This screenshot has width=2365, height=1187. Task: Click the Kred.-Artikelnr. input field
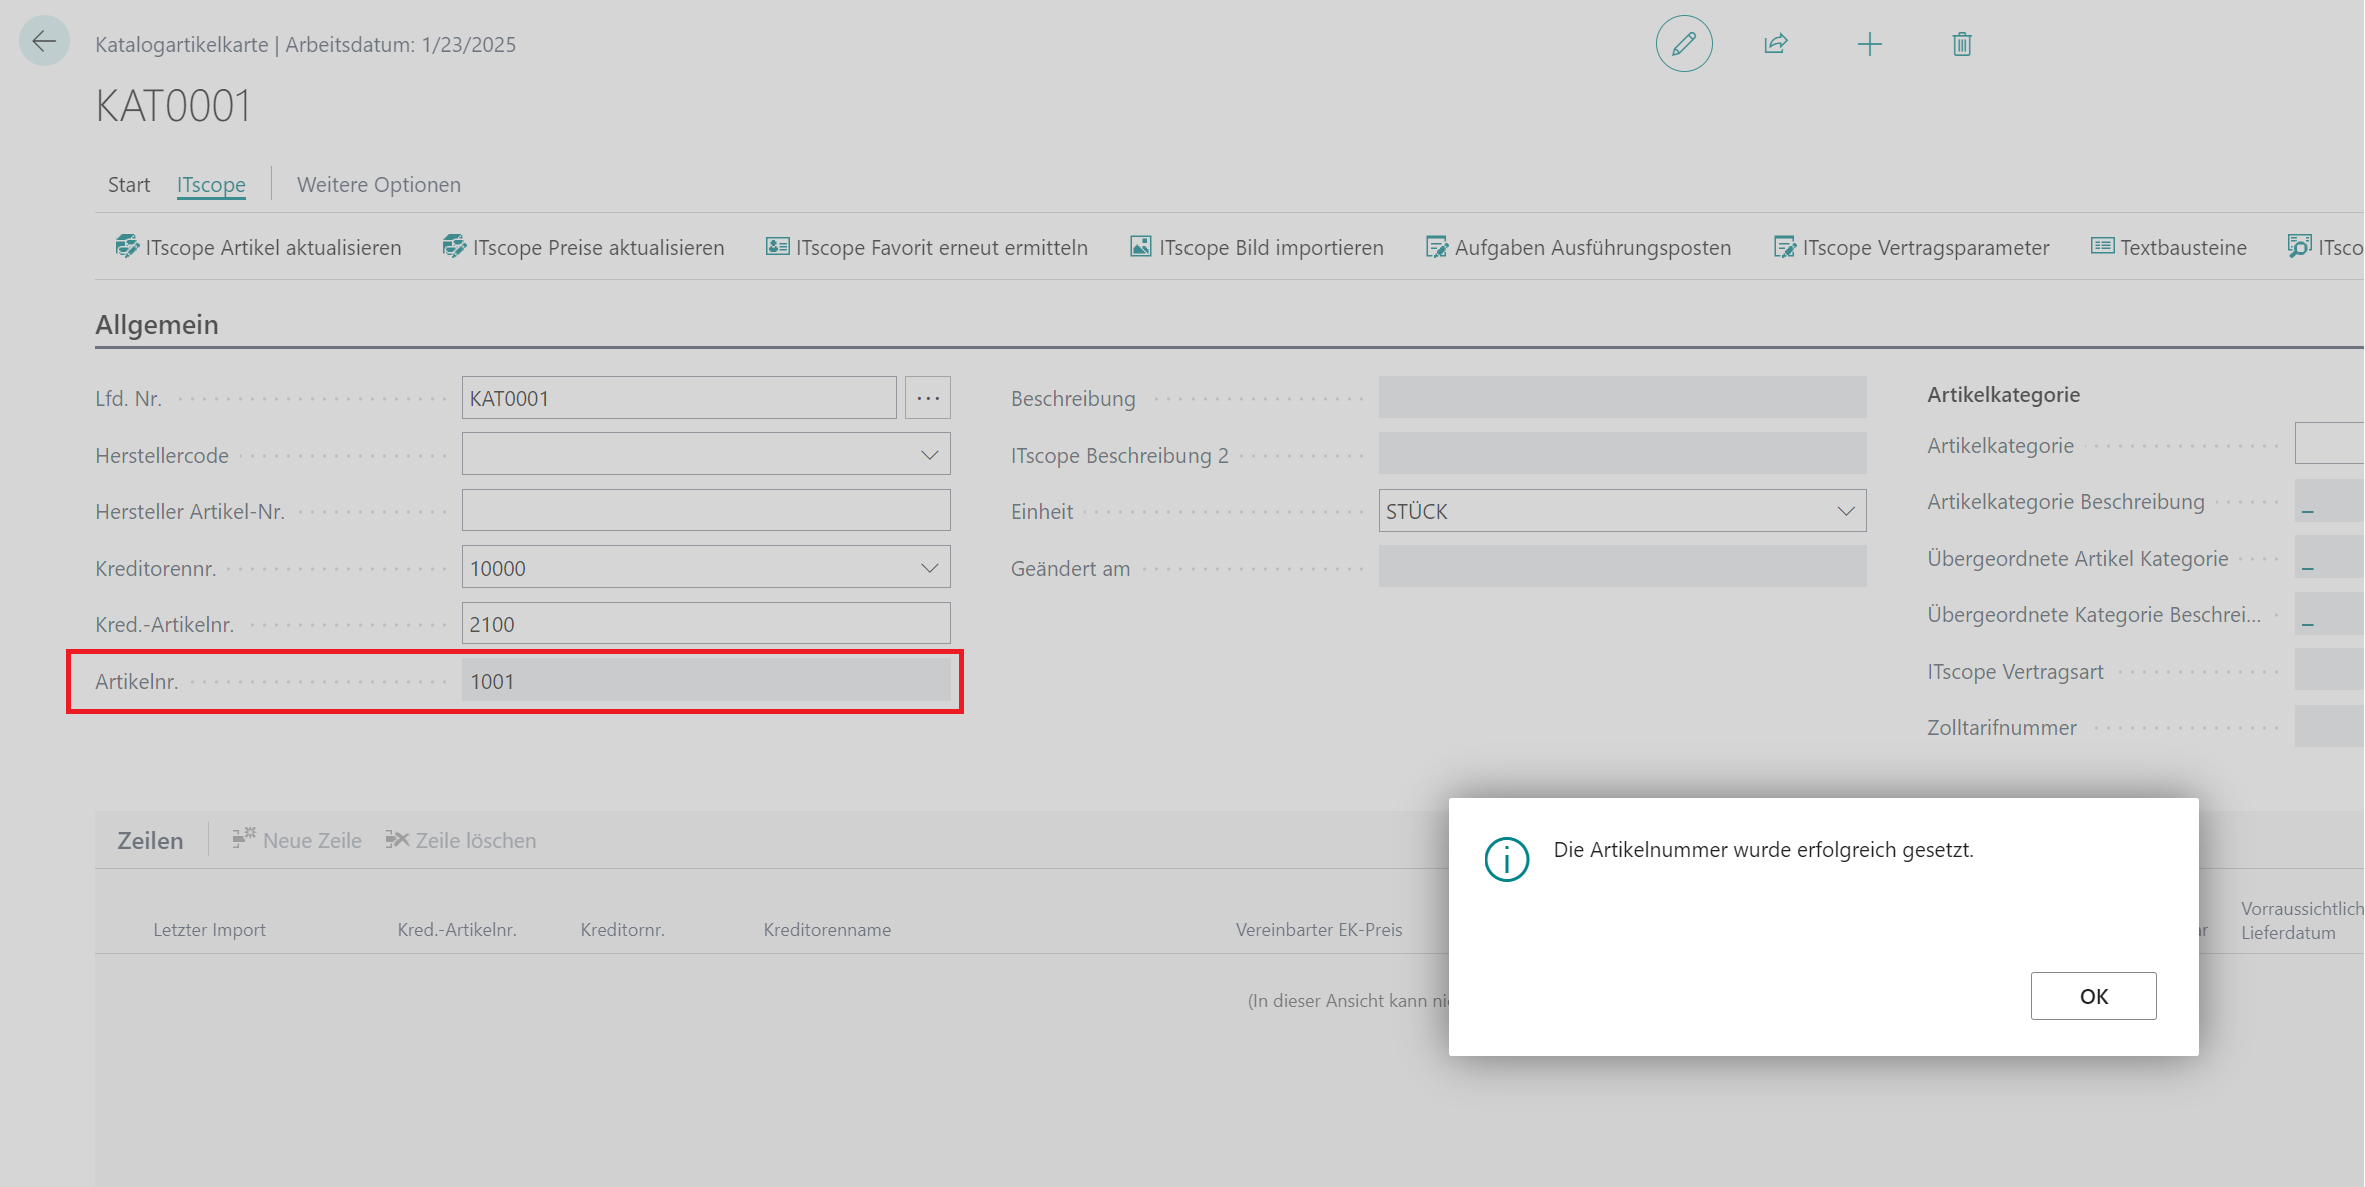coord(705,624)
